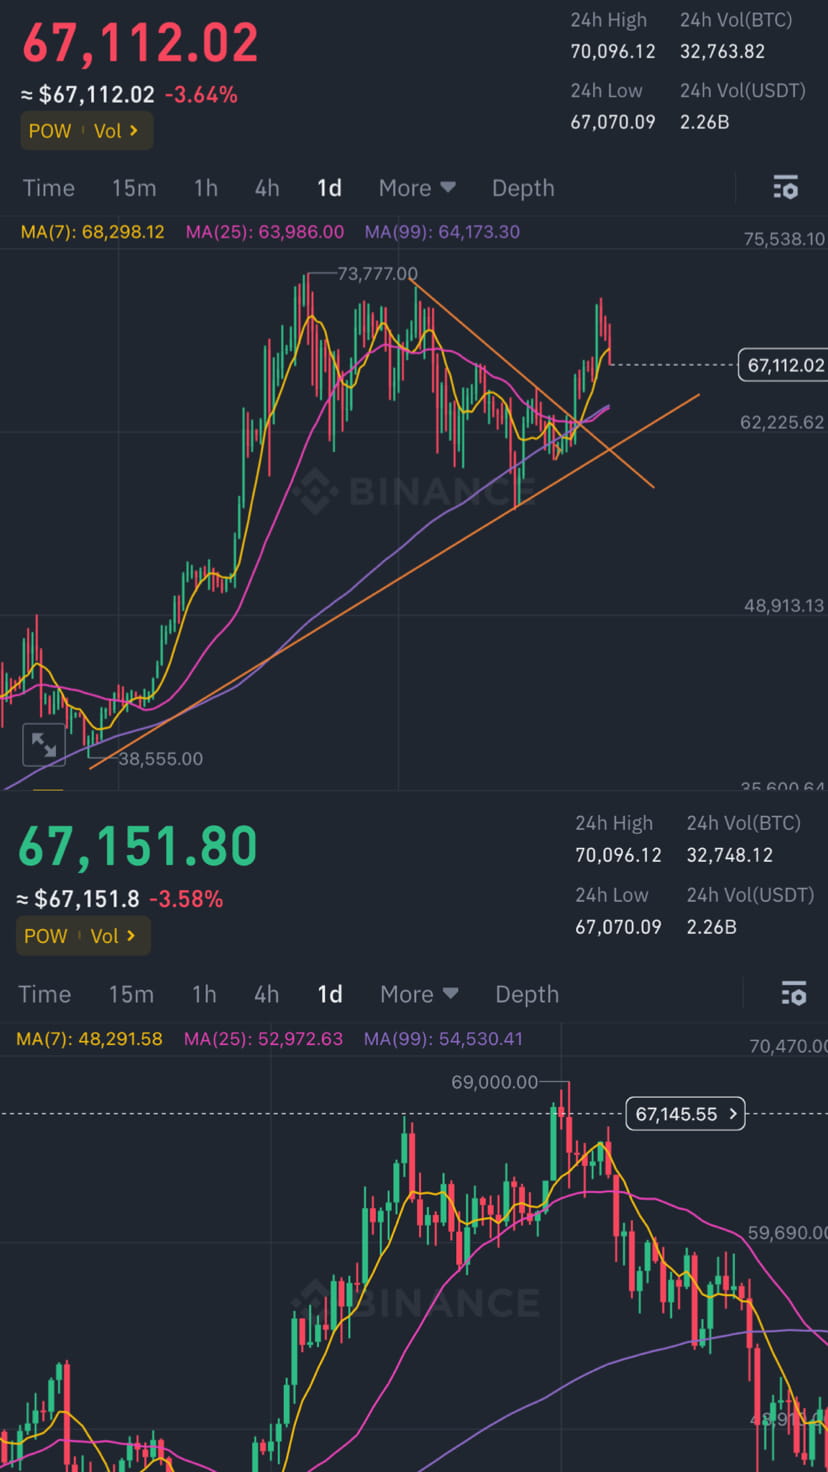Open the More timeframe dropdown
The height and width of the screenshot is (1472, 828).
point(417,187)
